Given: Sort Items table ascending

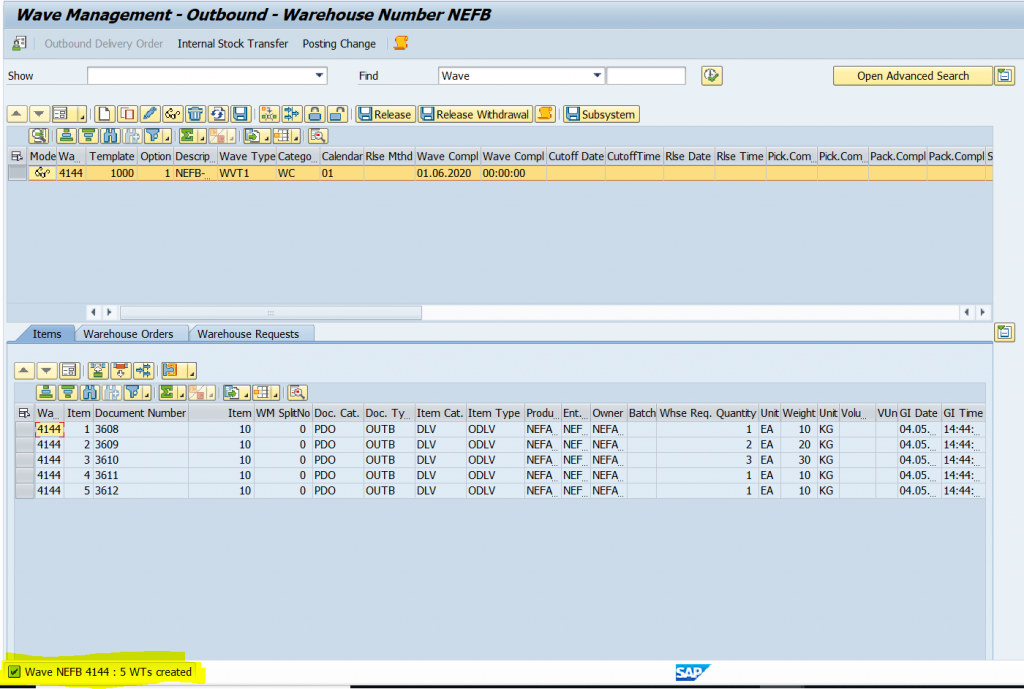Looking at the screenshot, I should (46, 393).
